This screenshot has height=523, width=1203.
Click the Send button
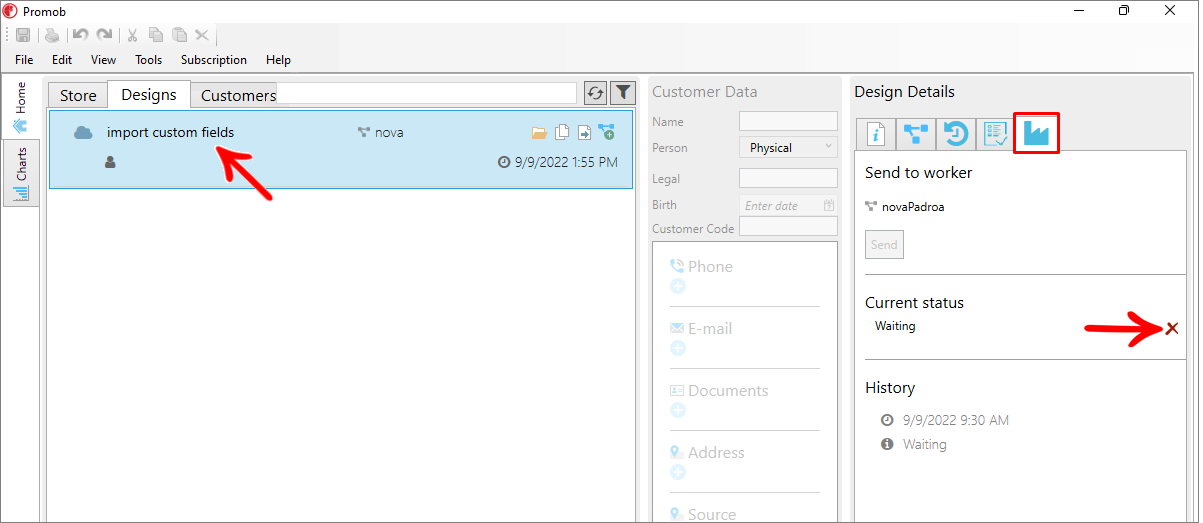884,244
